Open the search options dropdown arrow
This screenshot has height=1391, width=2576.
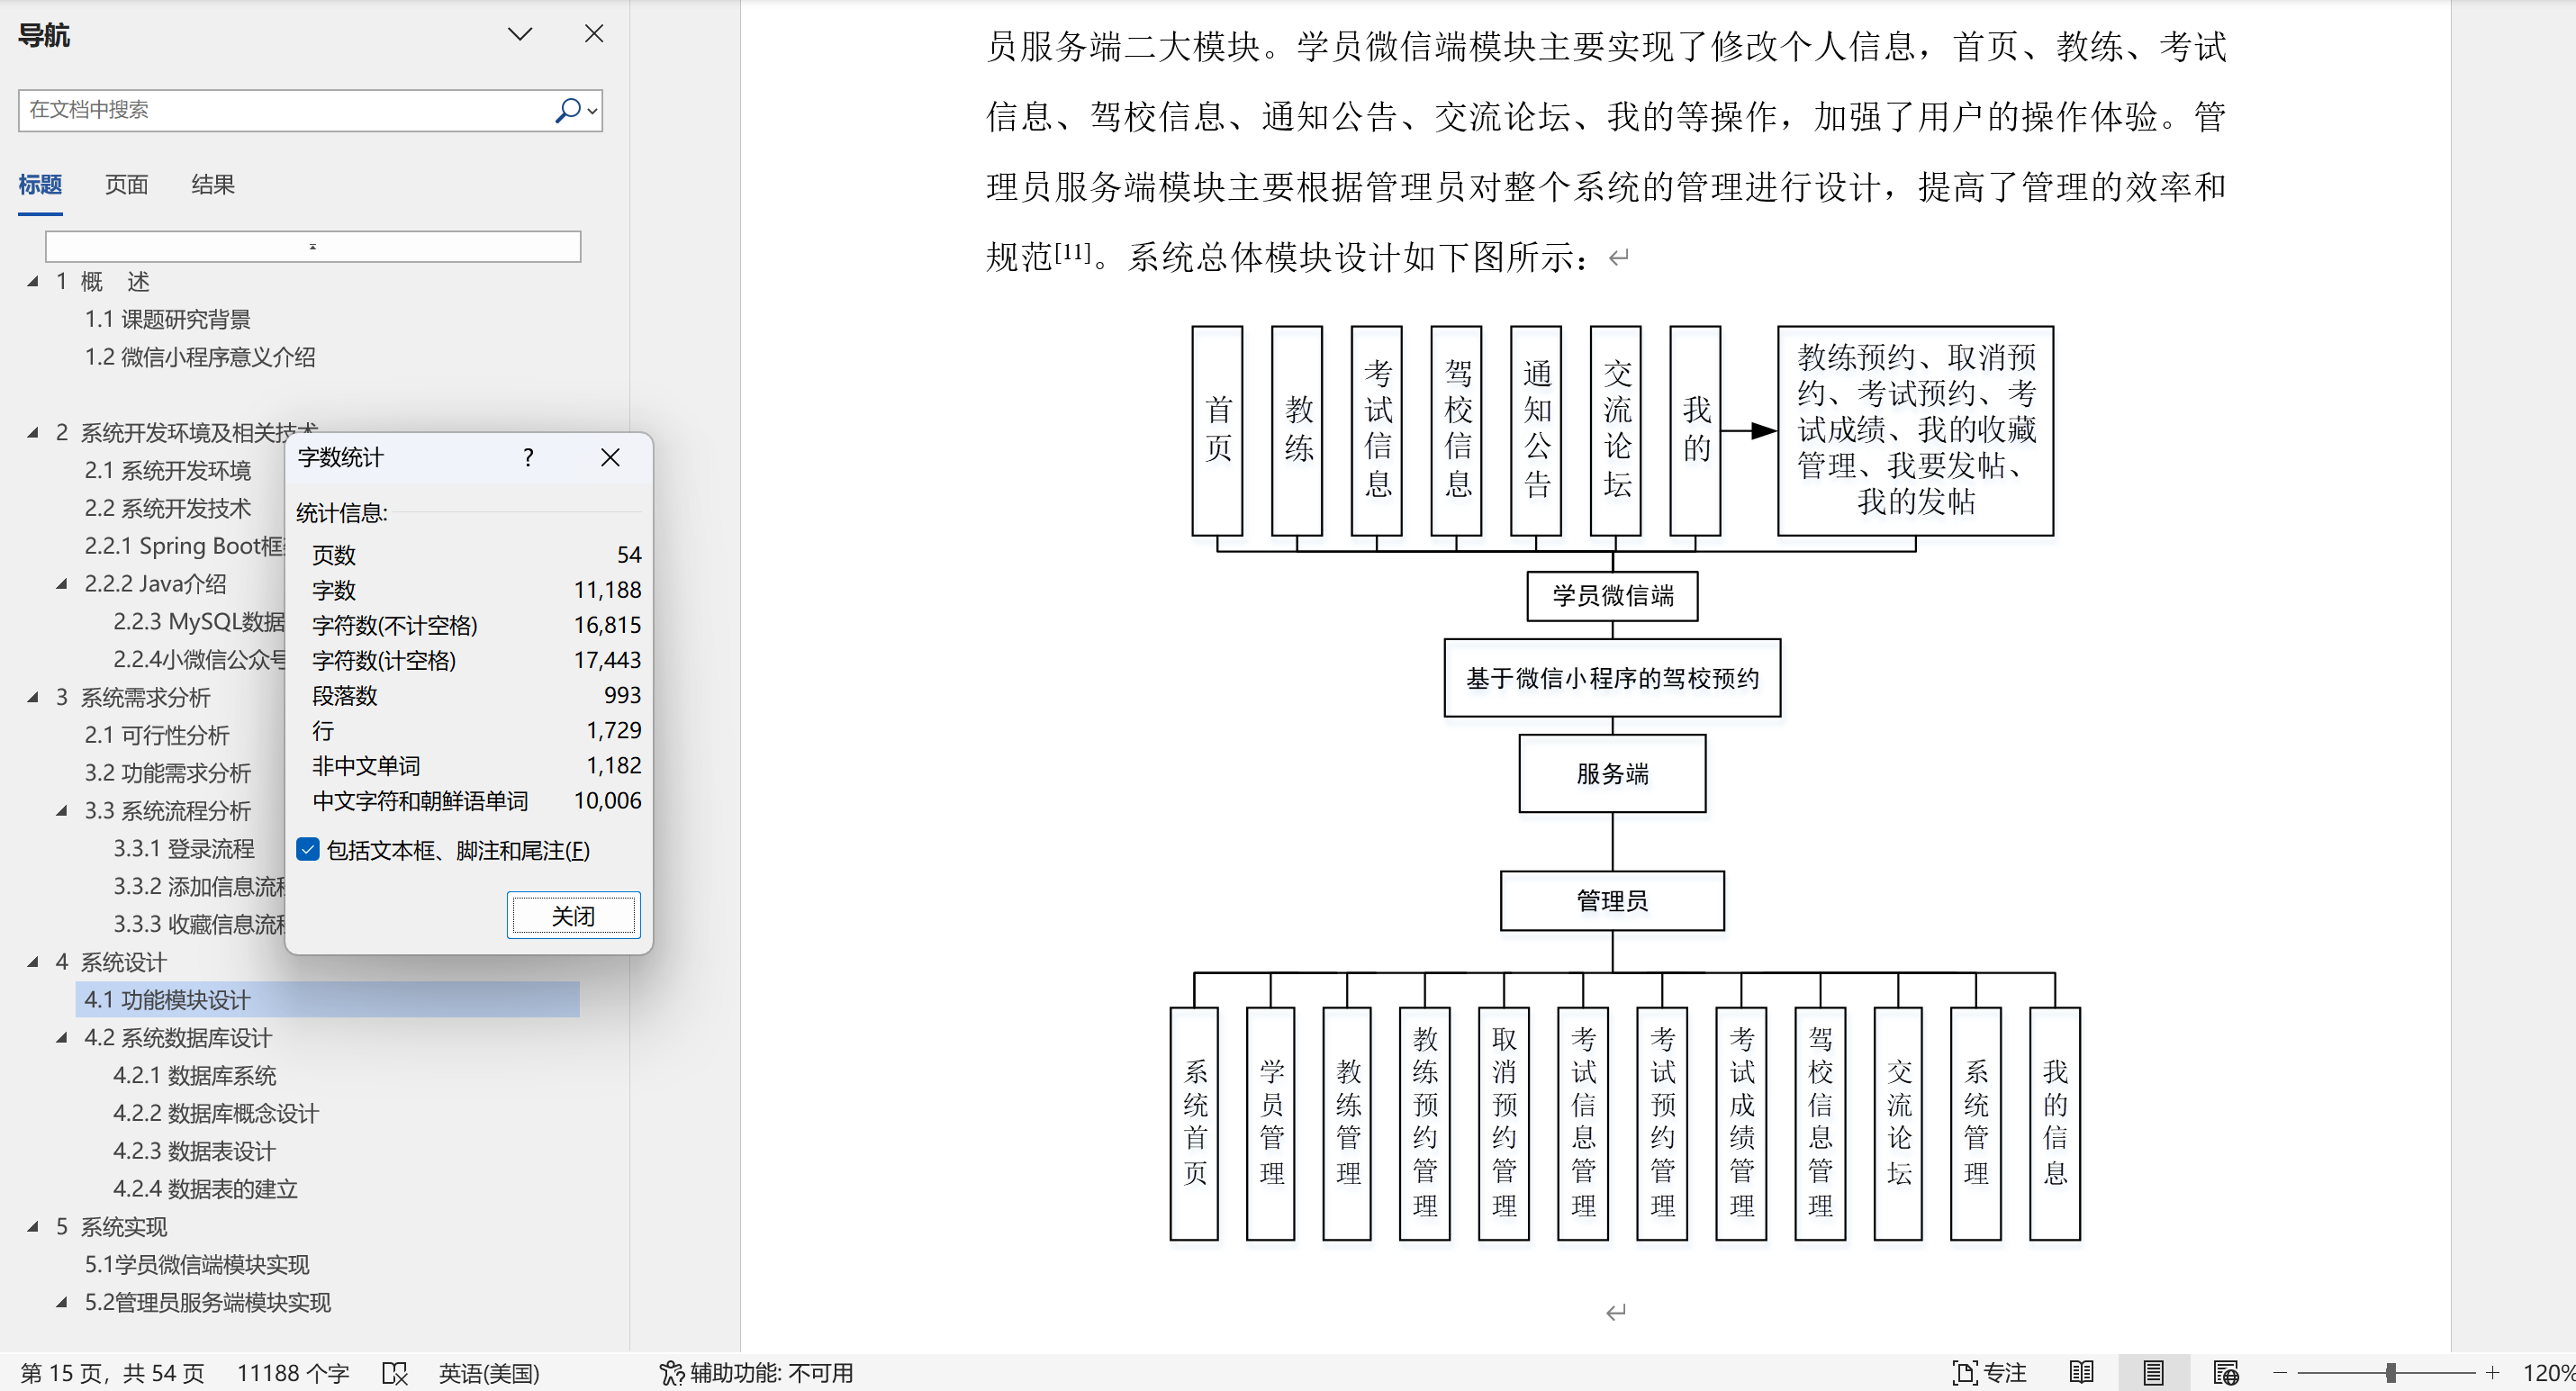click(x=593, y=111)
